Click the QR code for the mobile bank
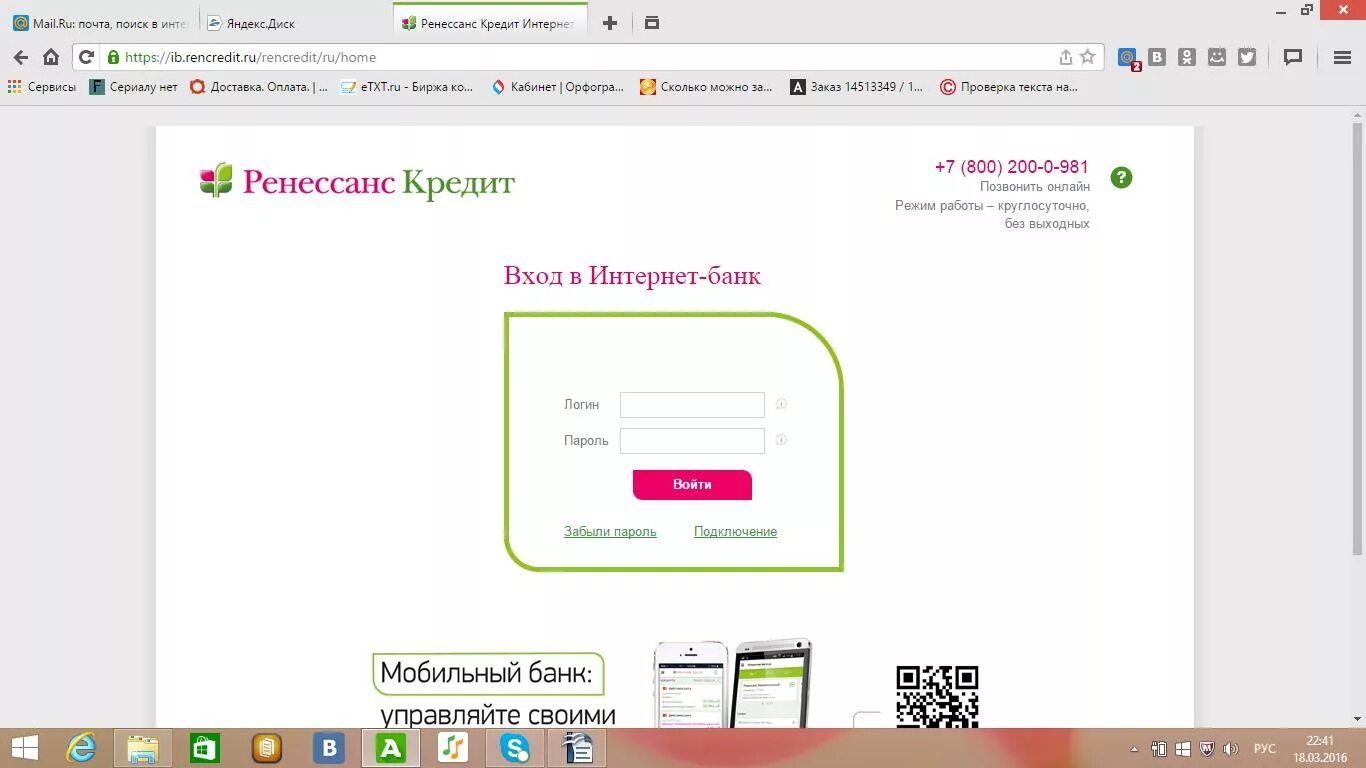Screen dimensions: 1366x768 click(937, 697)
